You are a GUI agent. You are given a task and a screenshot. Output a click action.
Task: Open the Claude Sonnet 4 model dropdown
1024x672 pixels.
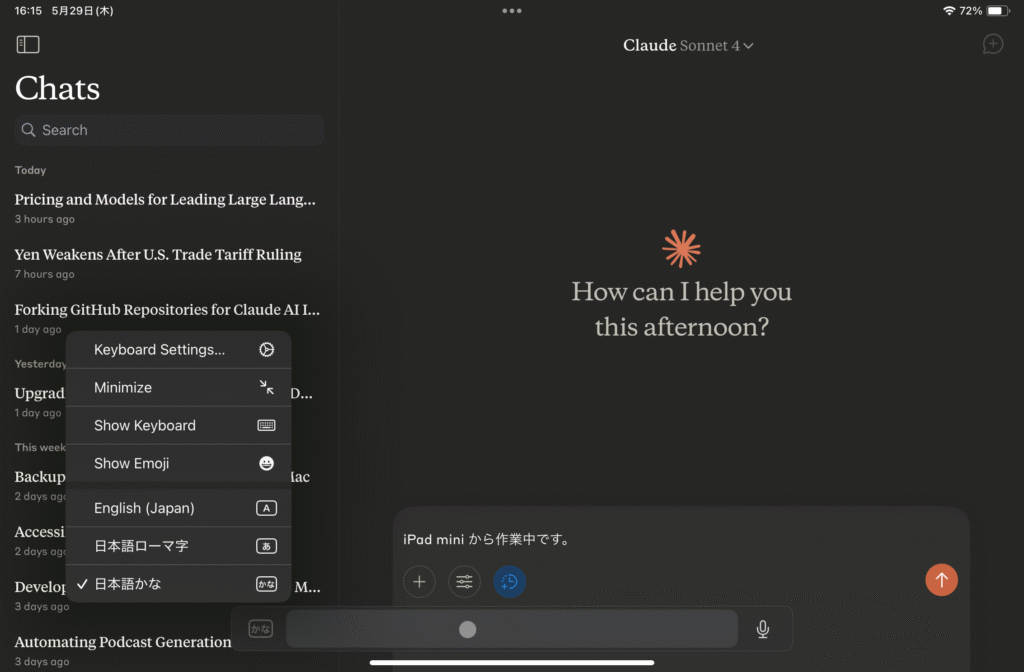(x=688, y=45)
